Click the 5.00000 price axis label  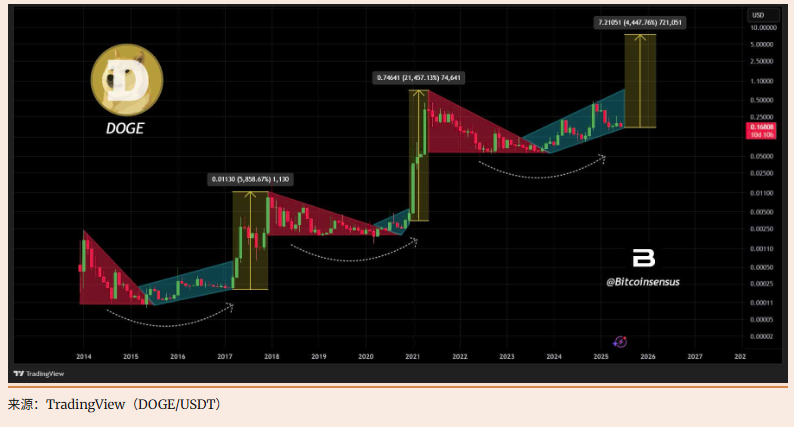pos(762,45)
